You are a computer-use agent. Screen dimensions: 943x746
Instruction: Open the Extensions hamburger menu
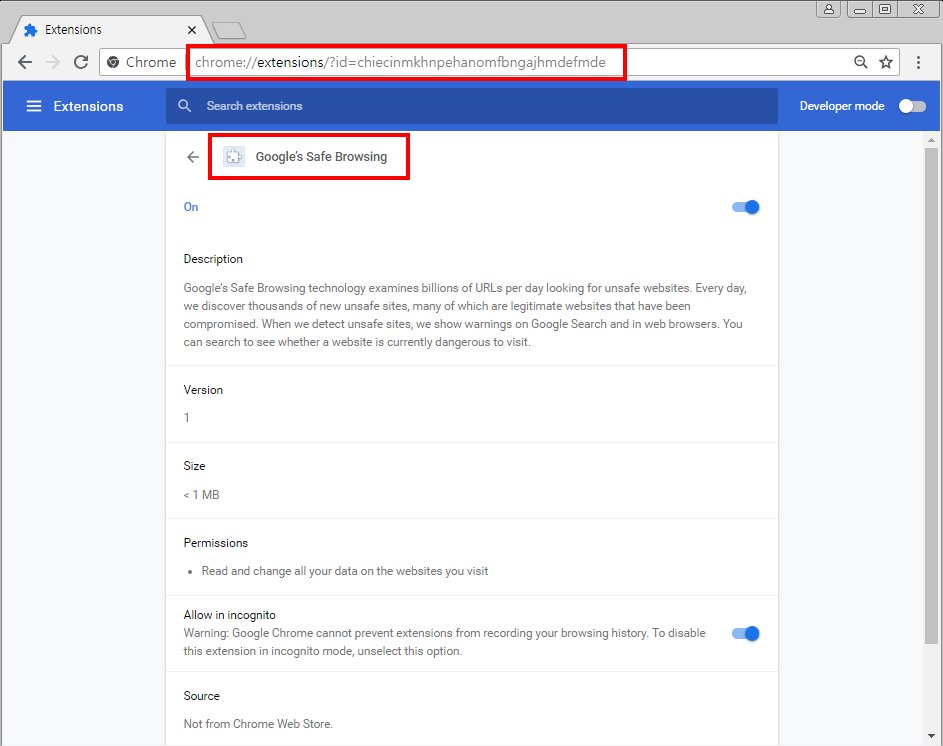(x=34, y=106)
